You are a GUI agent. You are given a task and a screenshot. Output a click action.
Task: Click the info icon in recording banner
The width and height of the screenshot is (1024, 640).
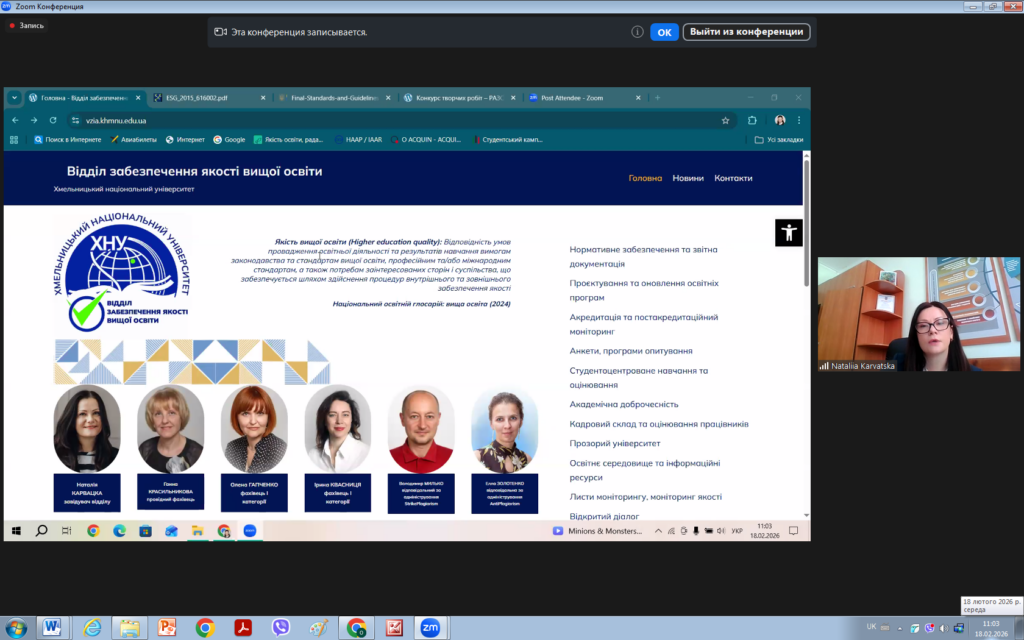[637, 32]
